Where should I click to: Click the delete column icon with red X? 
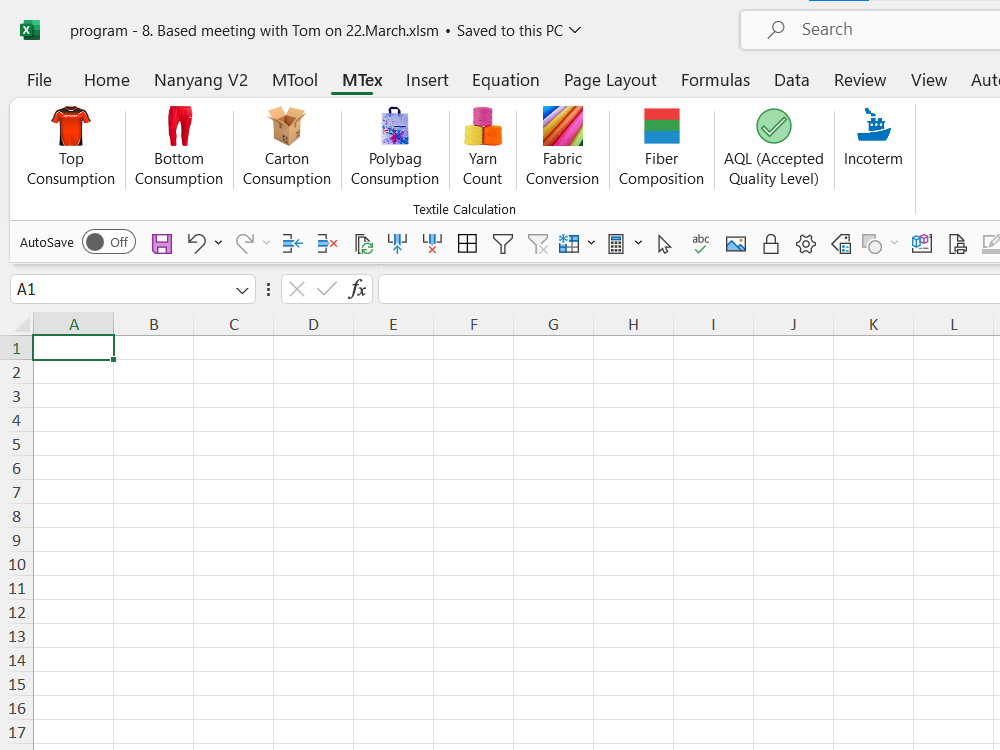click(432, 243)
